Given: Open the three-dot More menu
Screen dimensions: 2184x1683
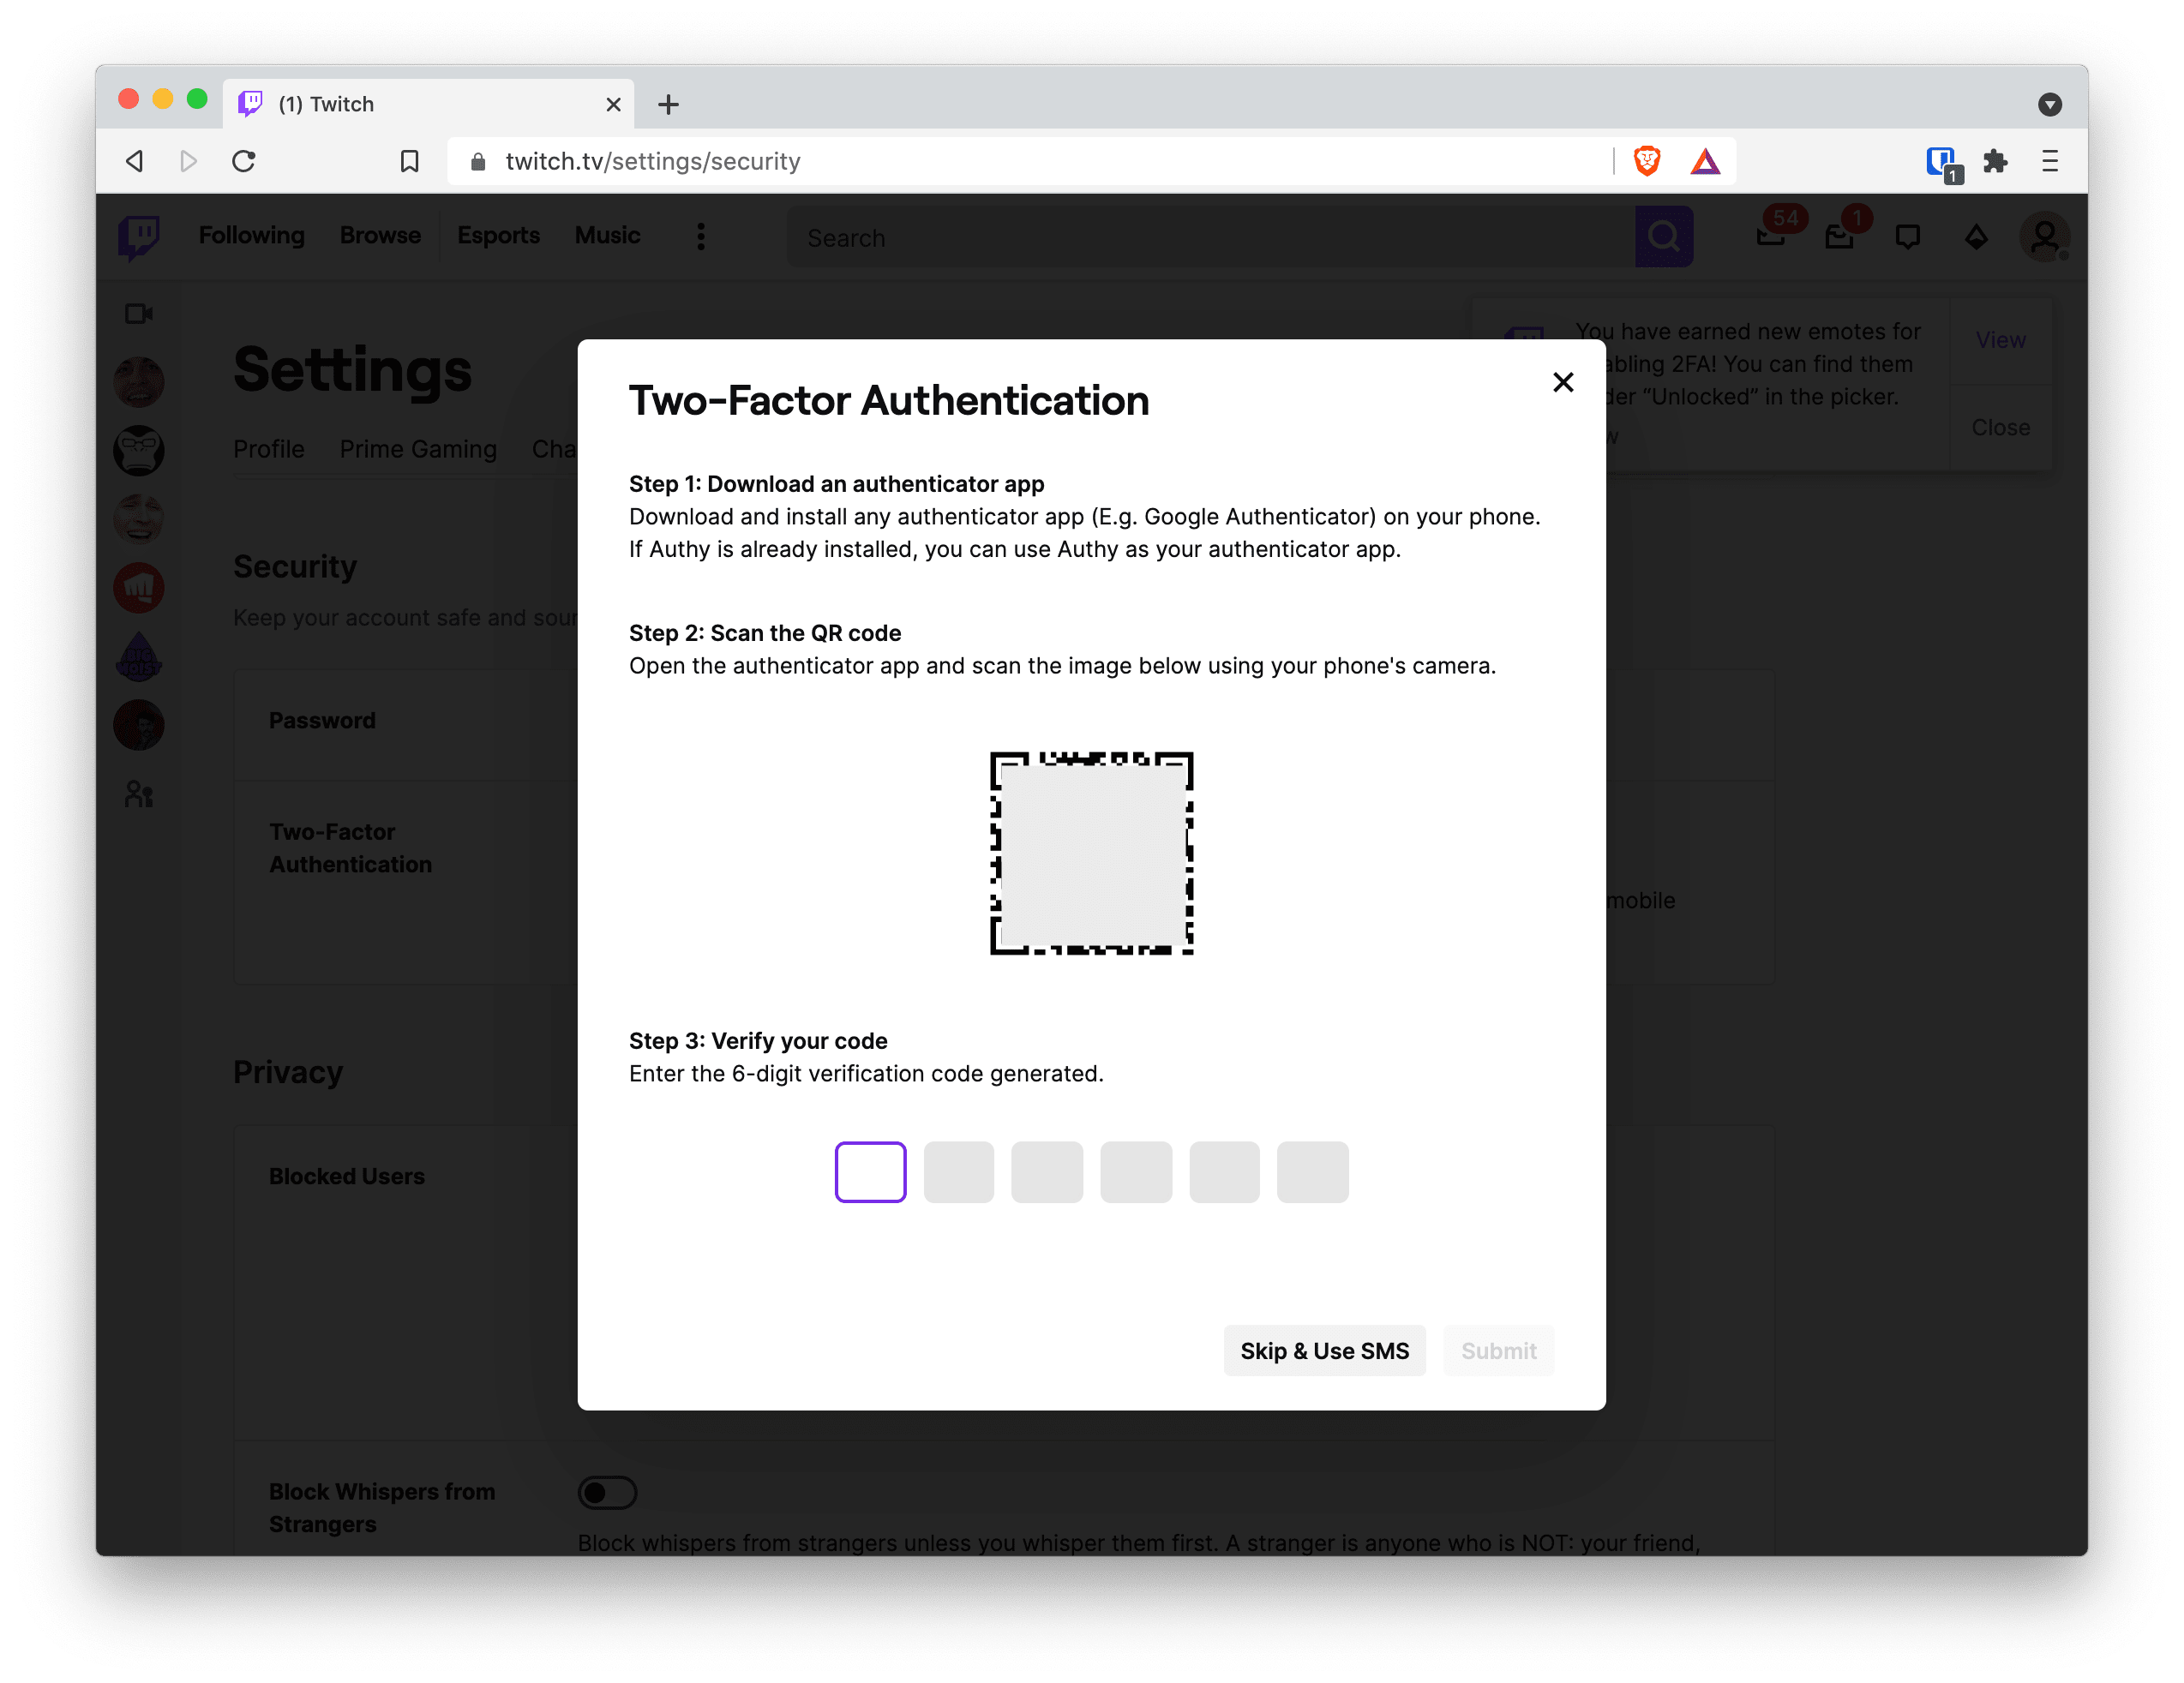Looking at the screenshot, I should 700,237.
